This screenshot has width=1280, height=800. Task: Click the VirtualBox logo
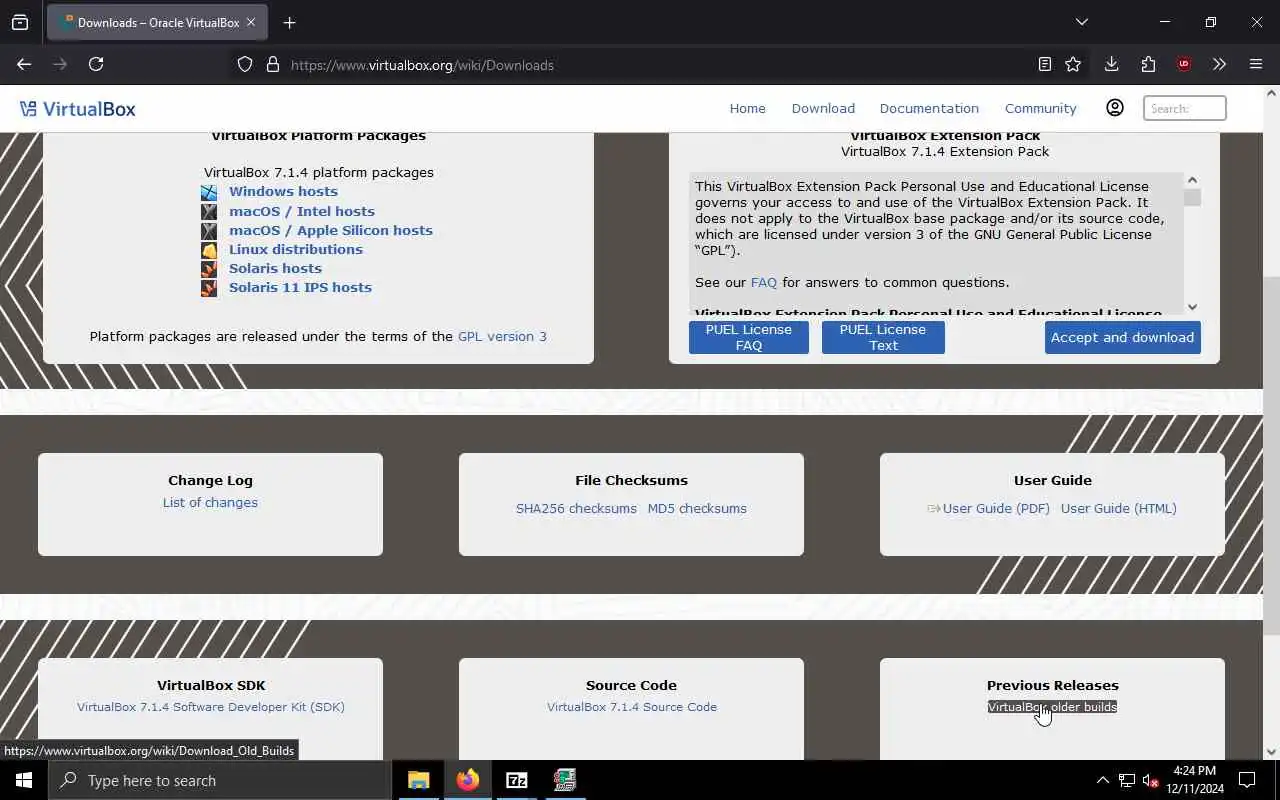(x=77, y=109)
